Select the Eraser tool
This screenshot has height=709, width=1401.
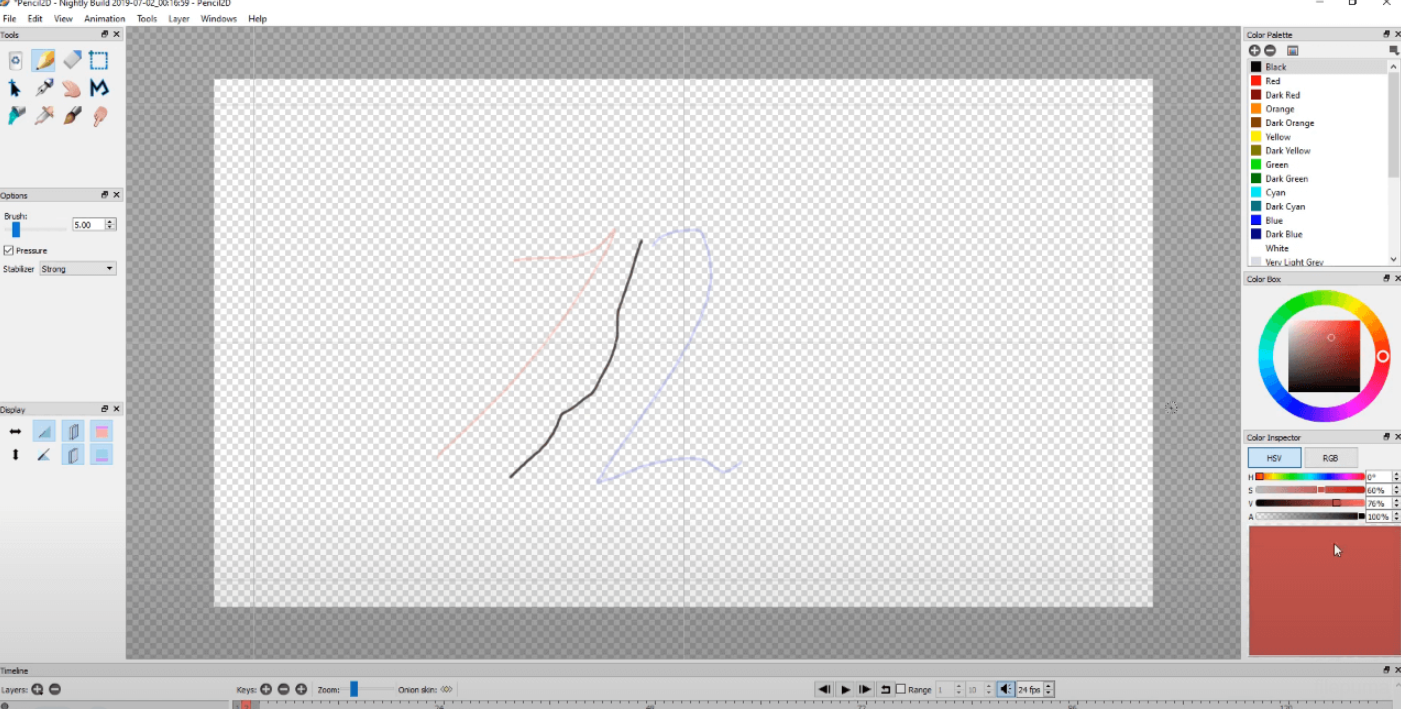pyautogui.click(x=71, y=61)
